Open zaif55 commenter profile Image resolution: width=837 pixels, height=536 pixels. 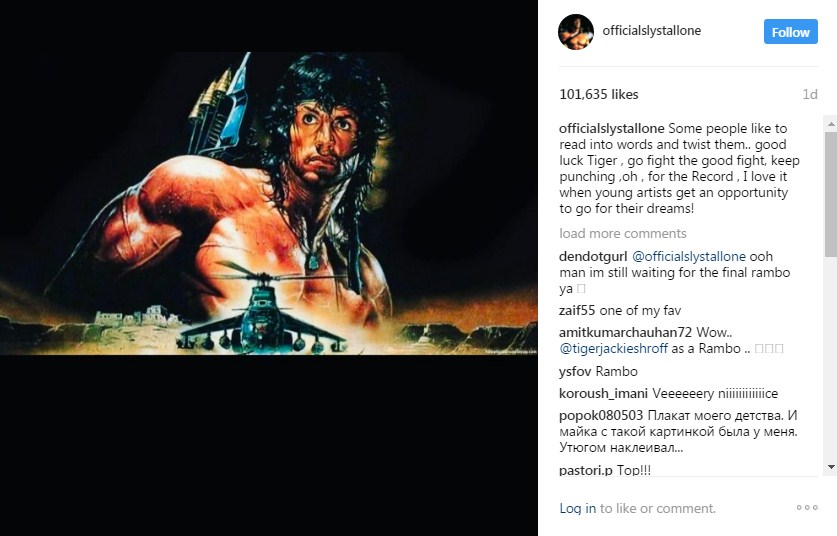coord(577,310)
